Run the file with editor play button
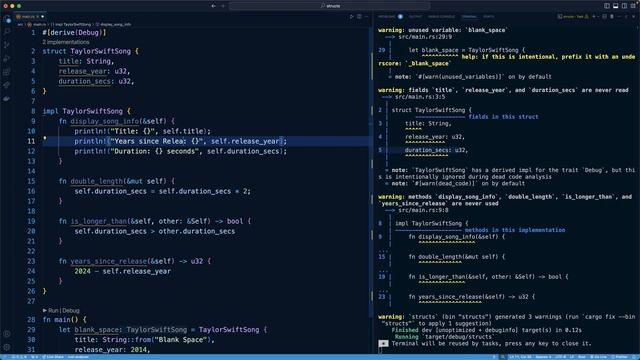The width and height of the screenshot is (640, 360). [x=351, y=17]
